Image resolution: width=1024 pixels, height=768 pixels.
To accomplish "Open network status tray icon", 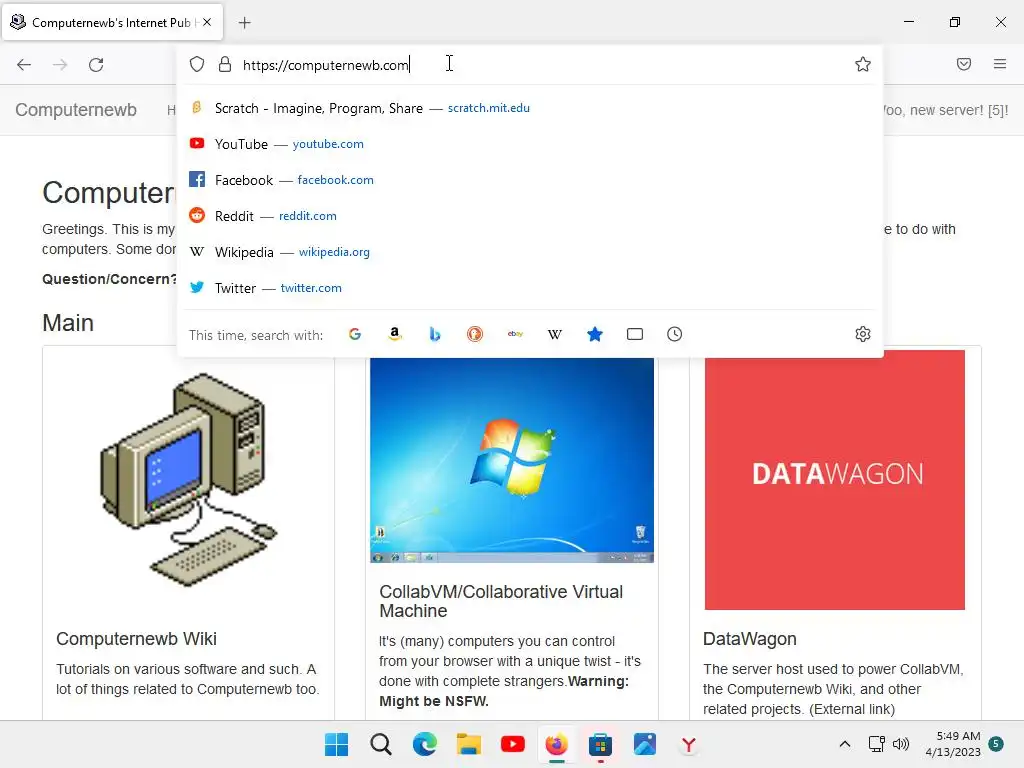I will coord(876,744).
